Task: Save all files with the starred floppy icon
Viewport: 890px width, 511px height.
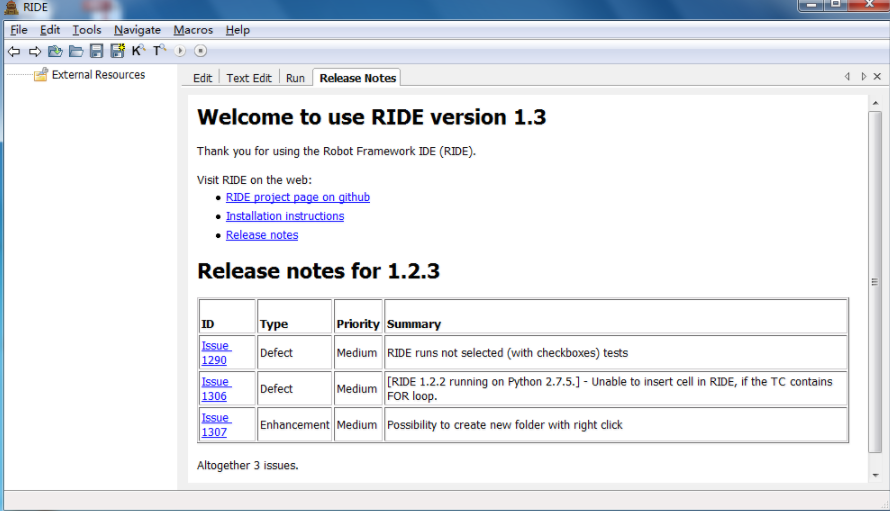Action: point(117,51)
